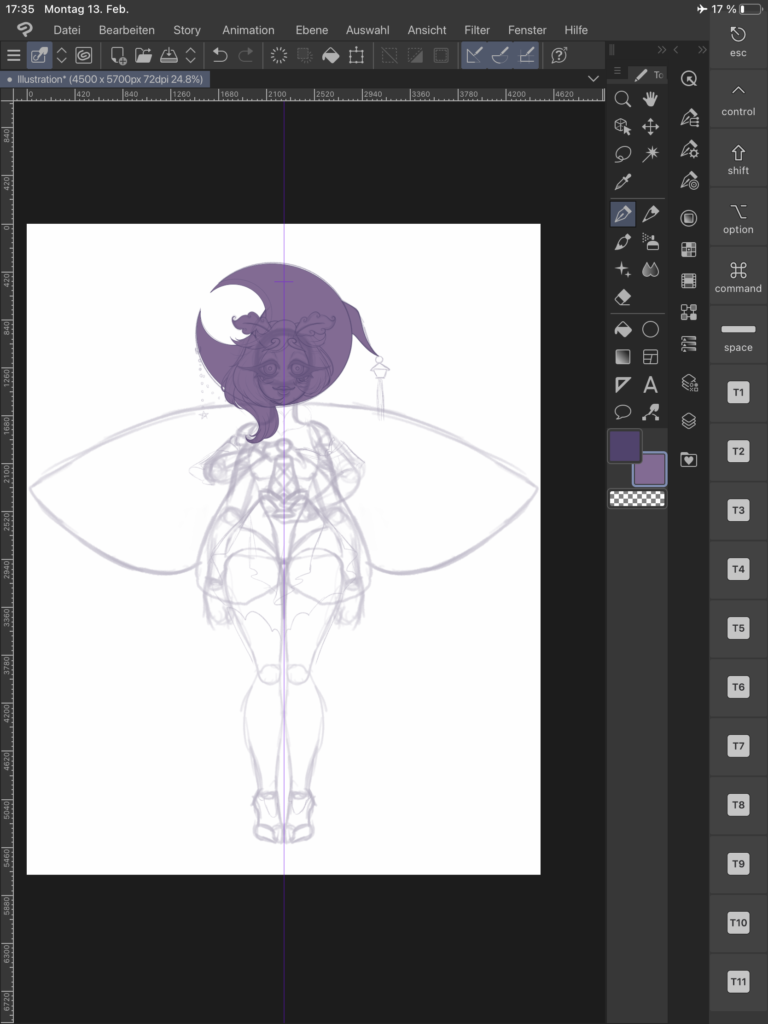
Task: Toggle the shift modifier key
Action: [738, 159]
